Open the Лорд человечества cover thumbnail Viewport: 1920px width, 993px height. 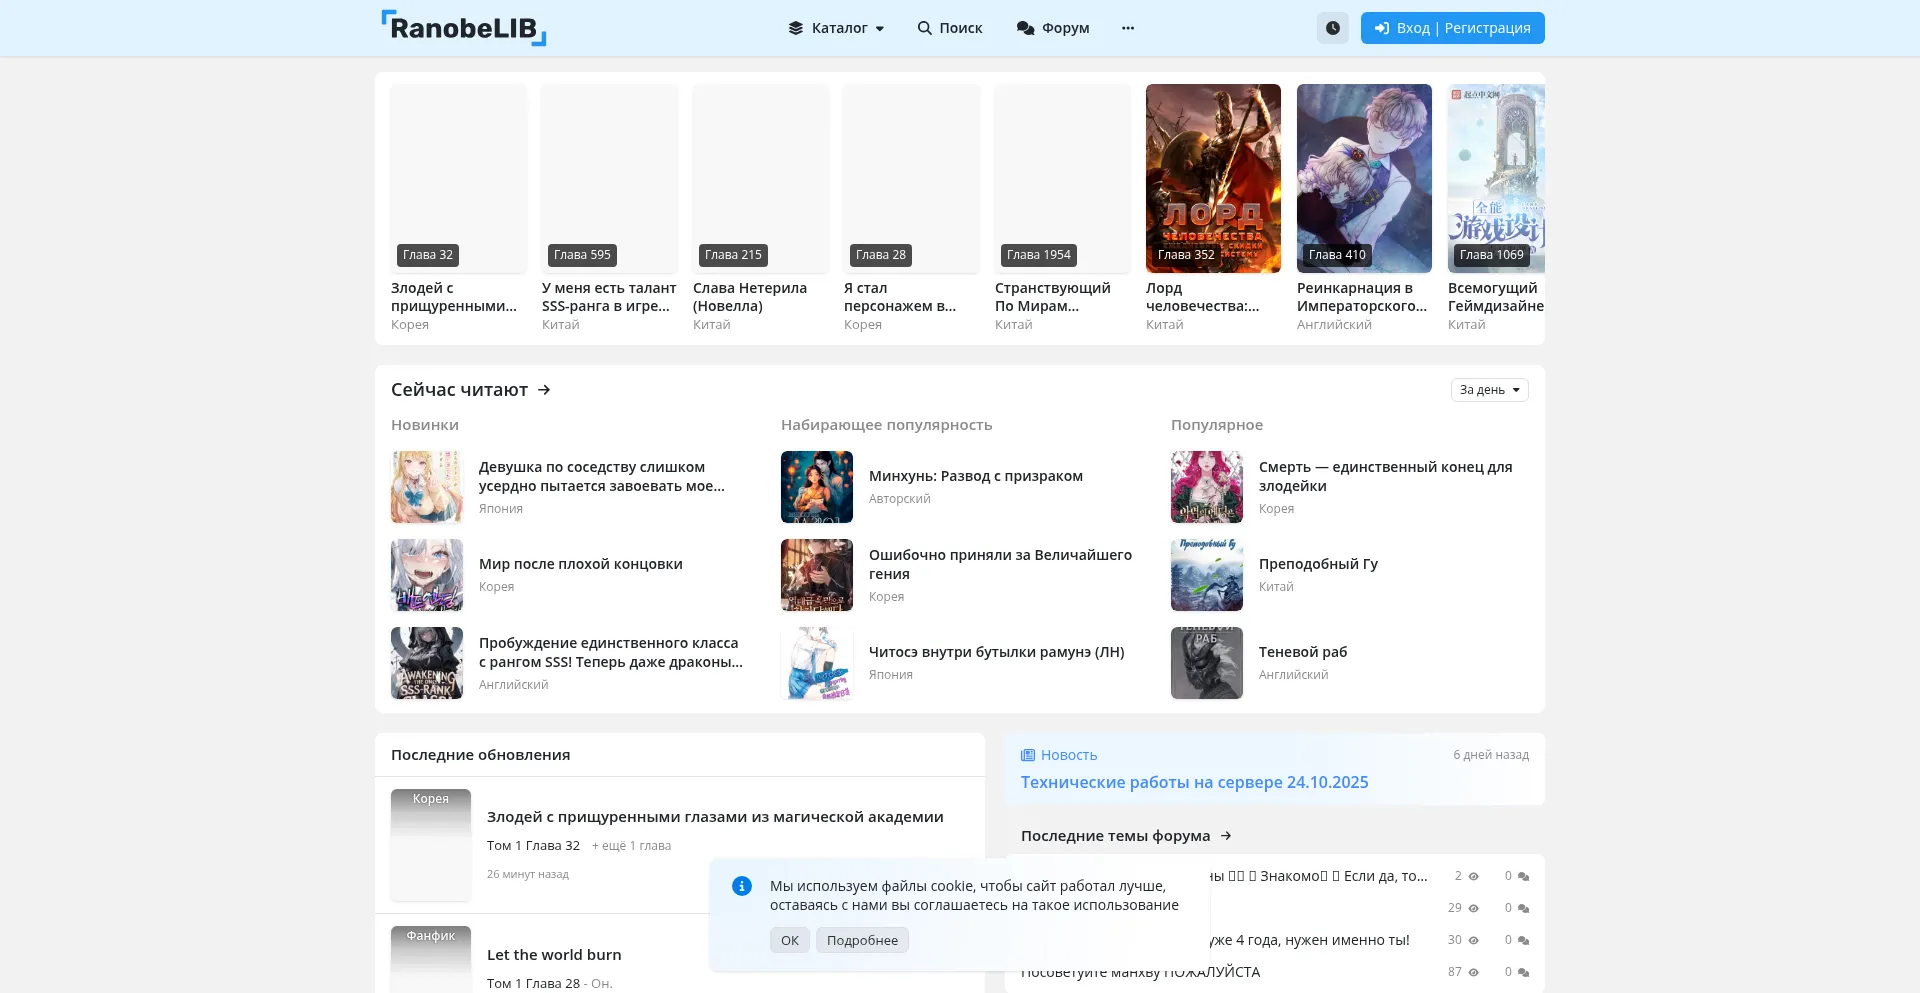pos(1213,178)
